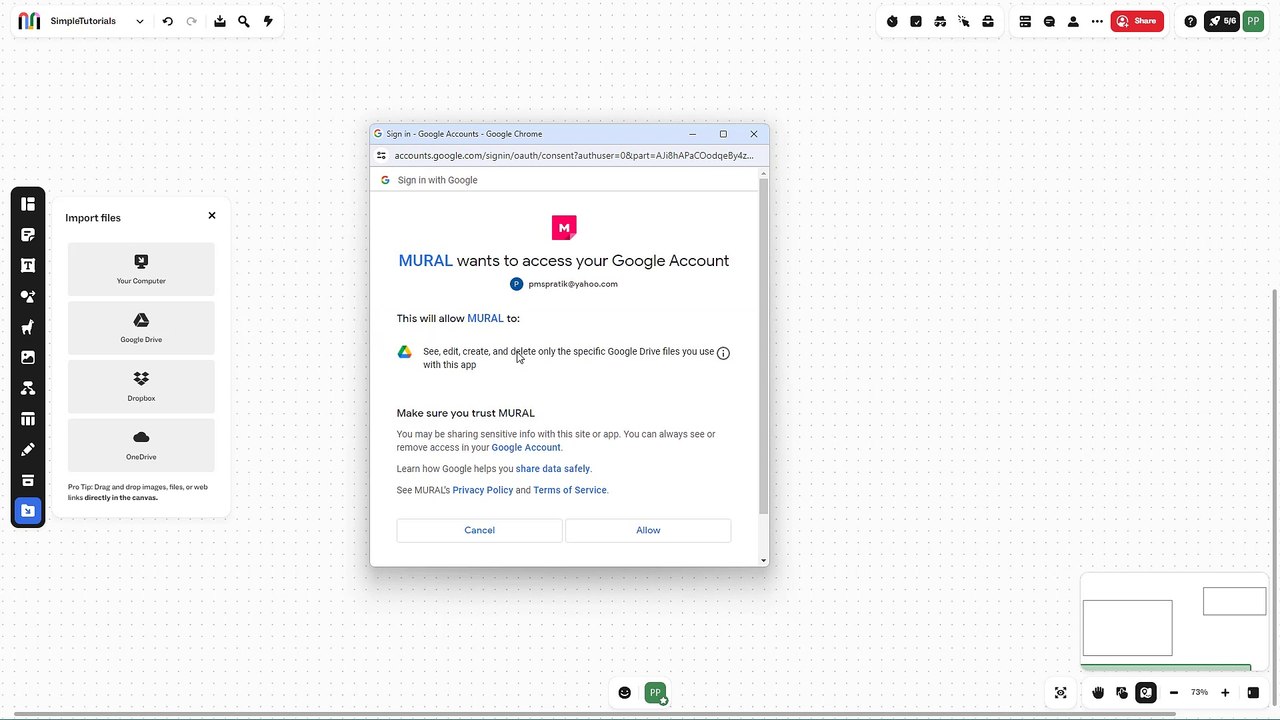Click the laser pointer cursor icon
Screen dimensions: 1280x720
point(964,21)
